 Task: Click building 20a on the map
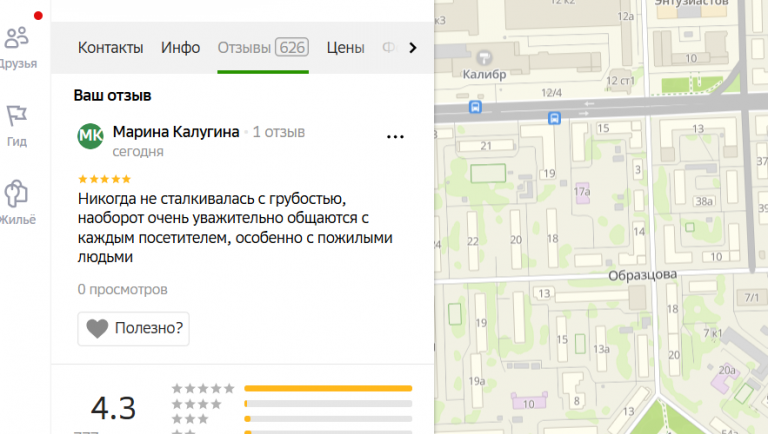click(727, 370)
